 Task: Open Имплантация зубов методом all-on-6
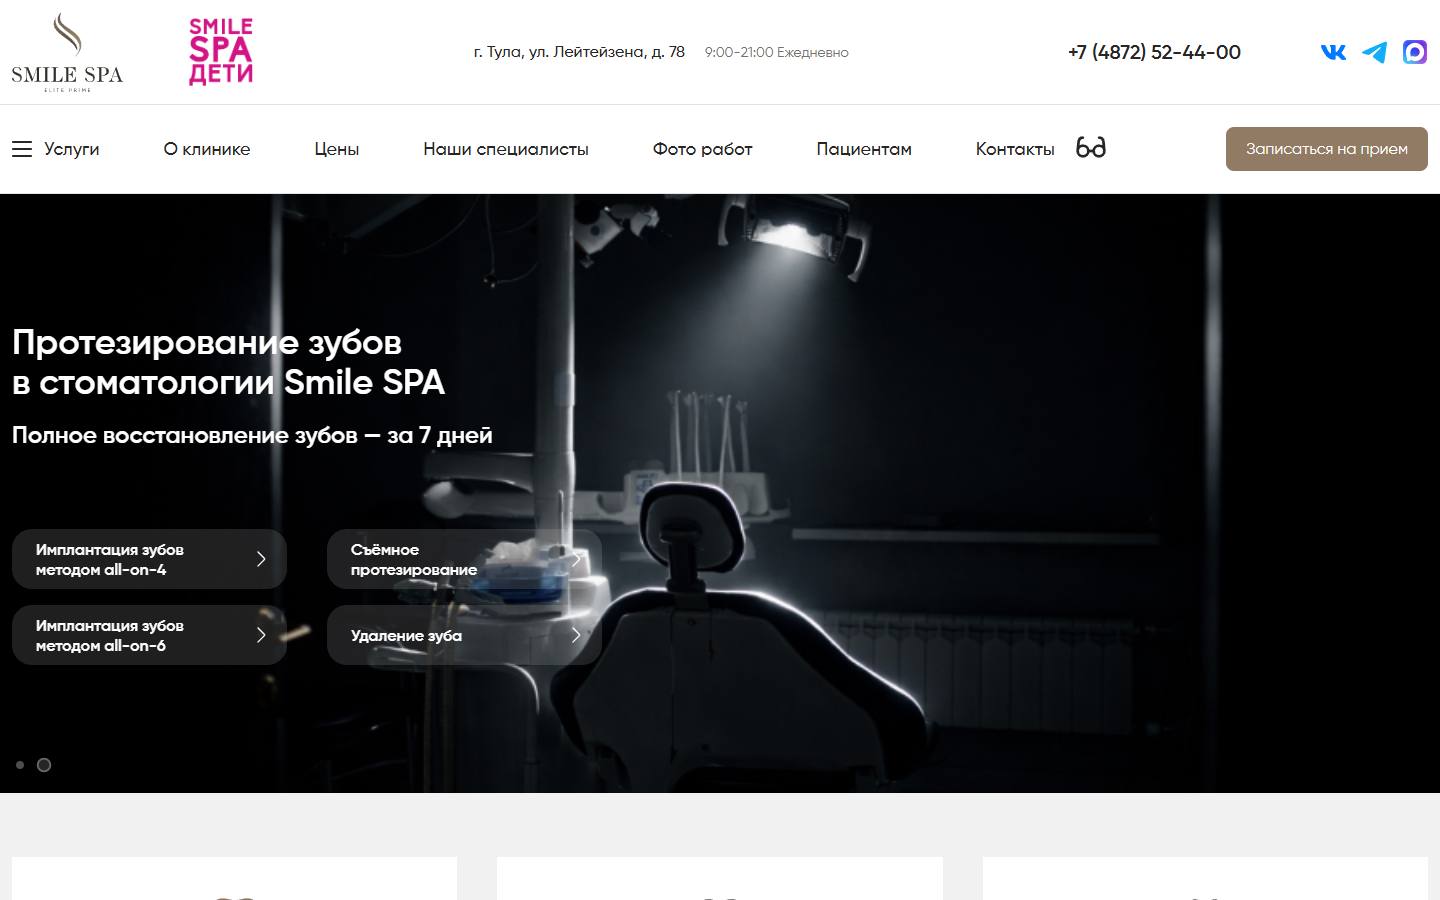click(x=149, y=635)
